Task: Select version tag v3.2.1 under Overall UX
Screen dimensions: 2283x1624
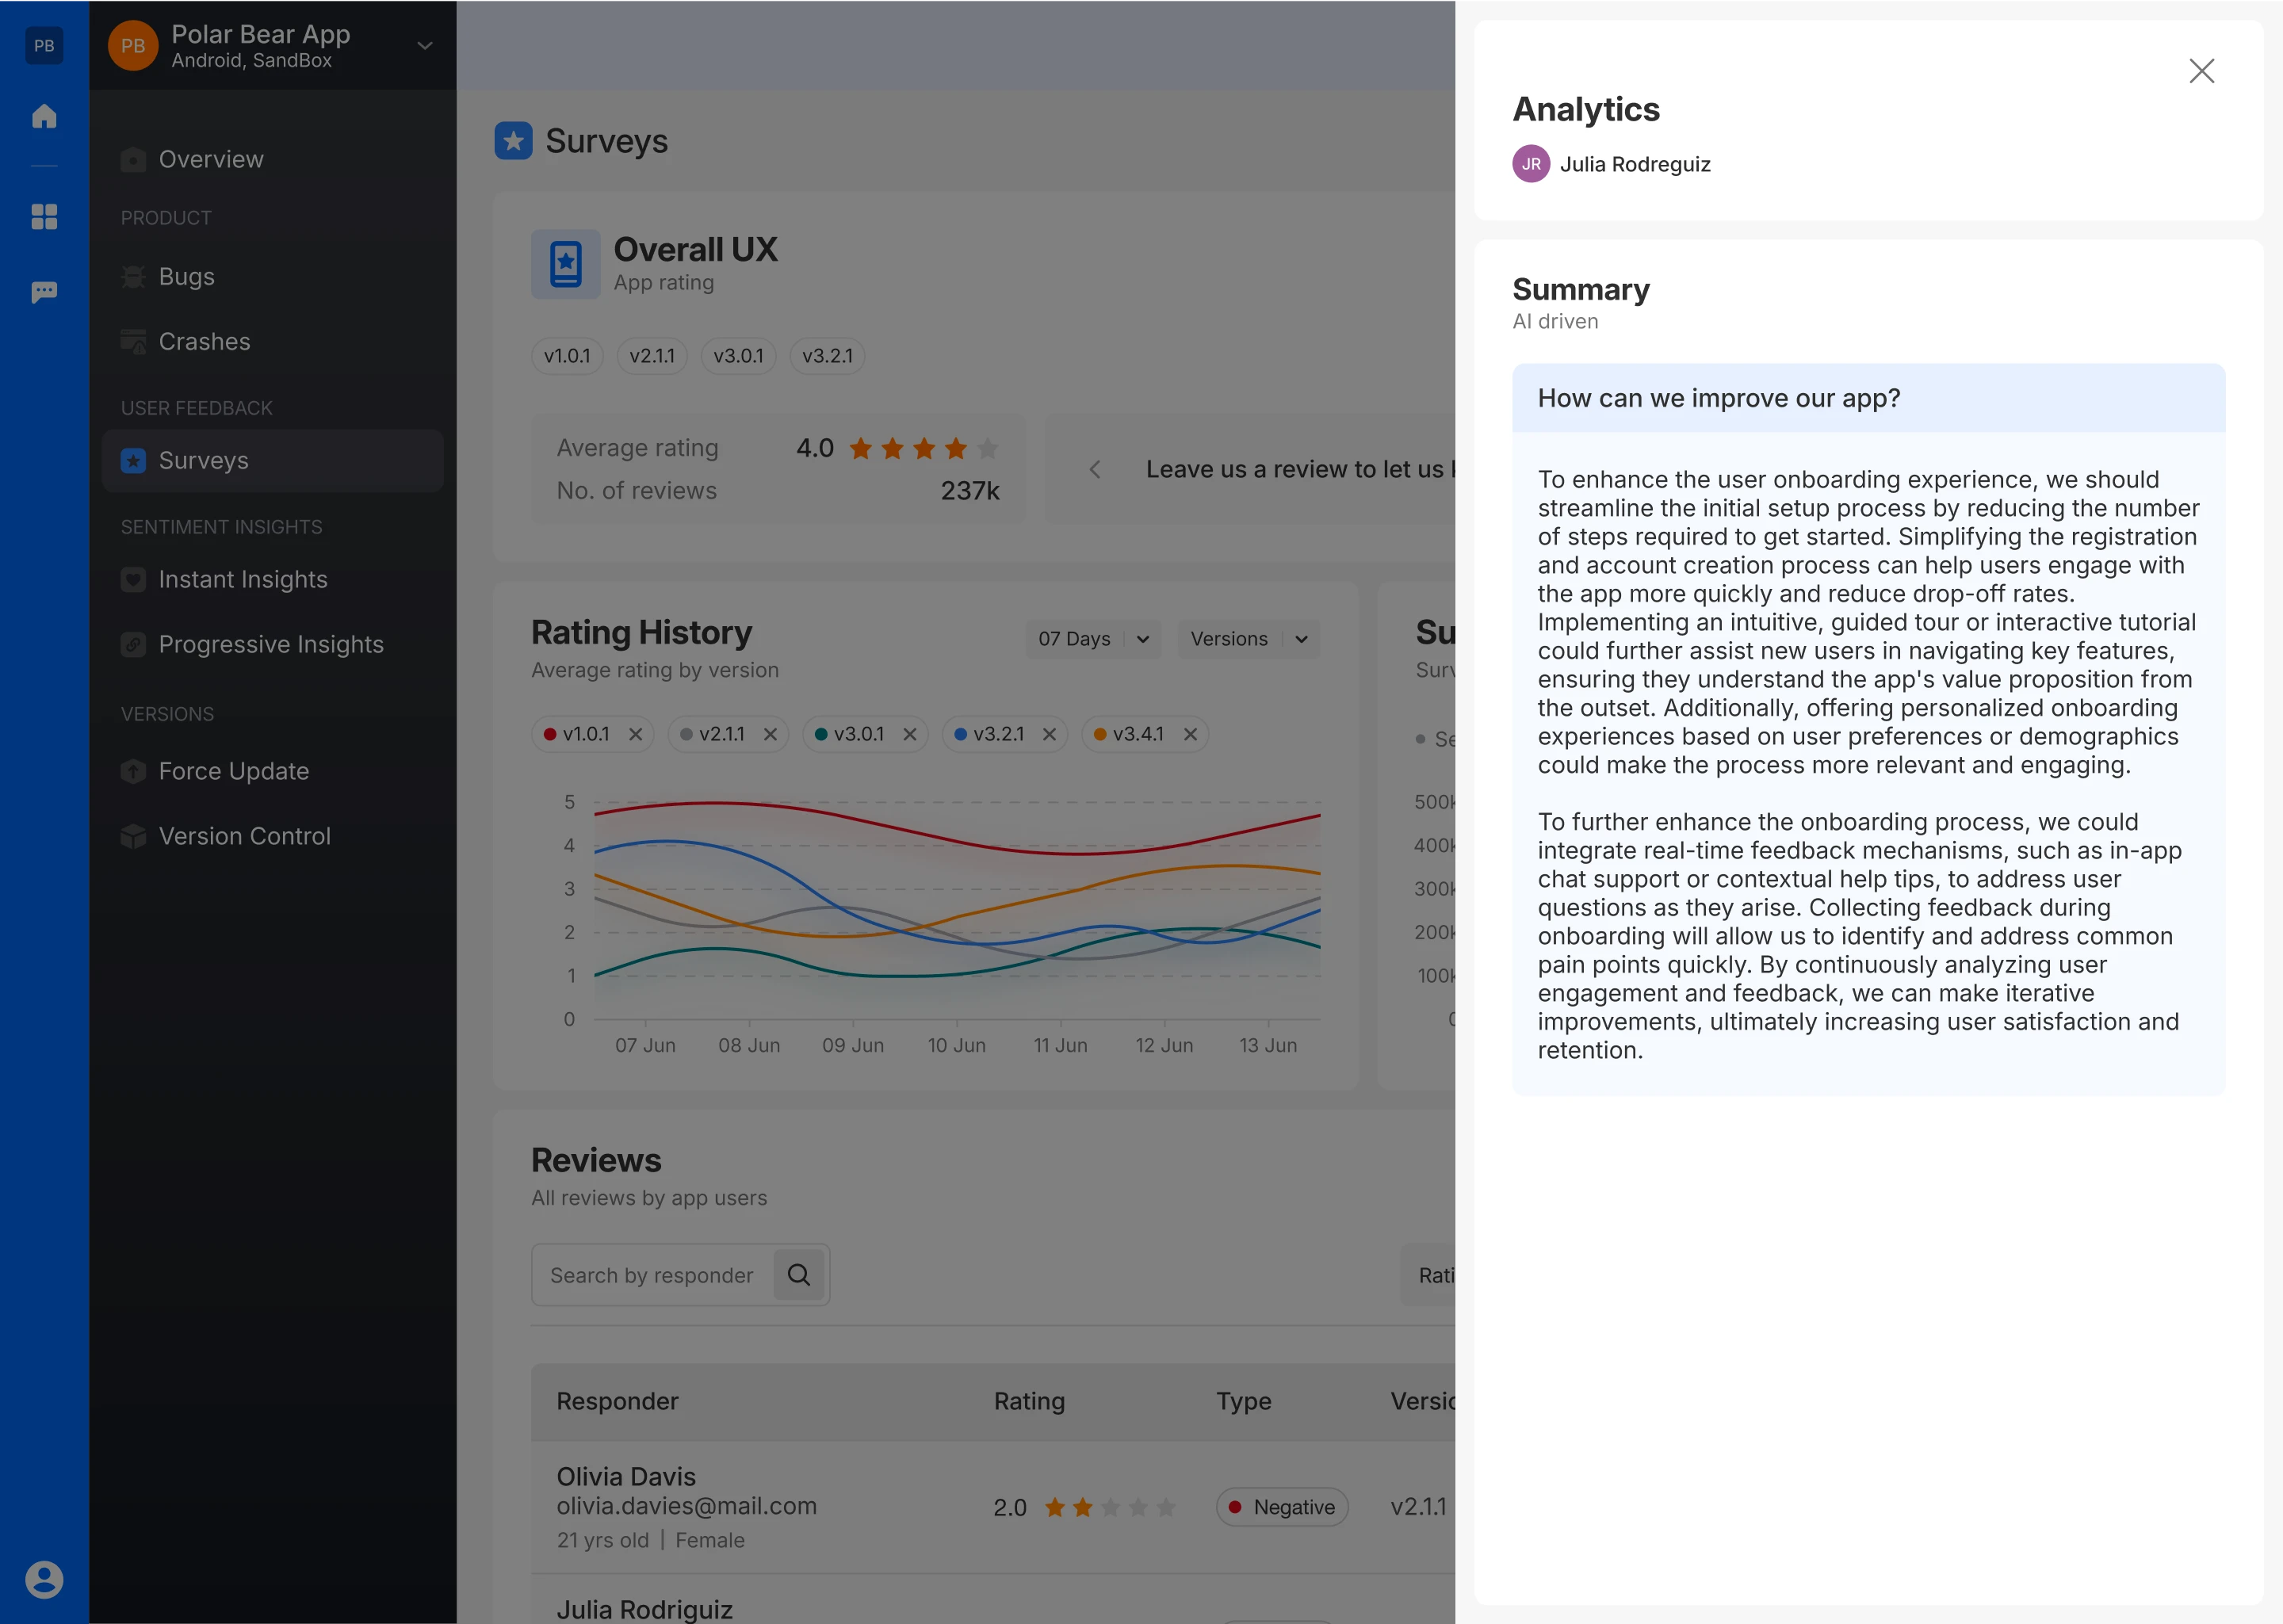Action: click(827, 356)
